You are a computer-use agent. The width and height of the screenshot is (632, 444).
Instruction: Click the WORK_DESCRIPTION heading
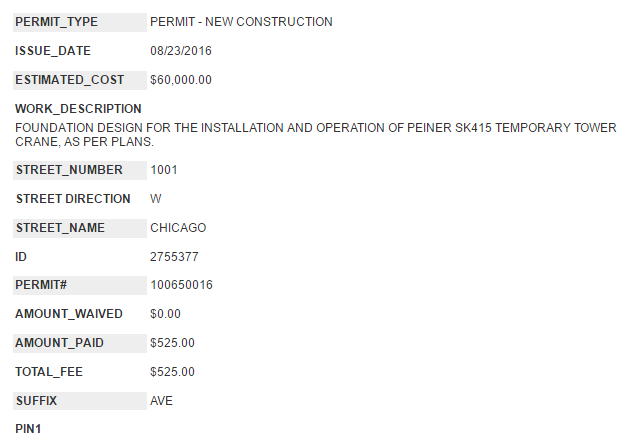(78, 108)
